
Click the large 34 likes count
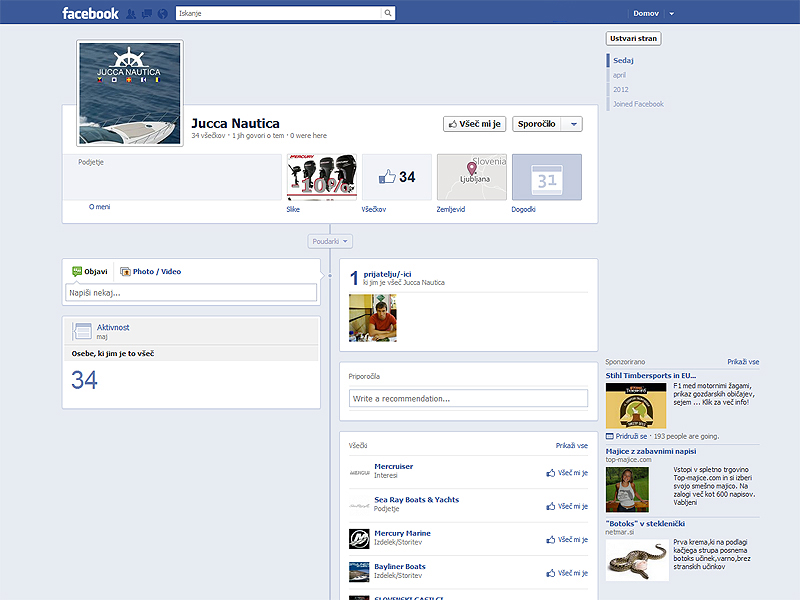84,380
